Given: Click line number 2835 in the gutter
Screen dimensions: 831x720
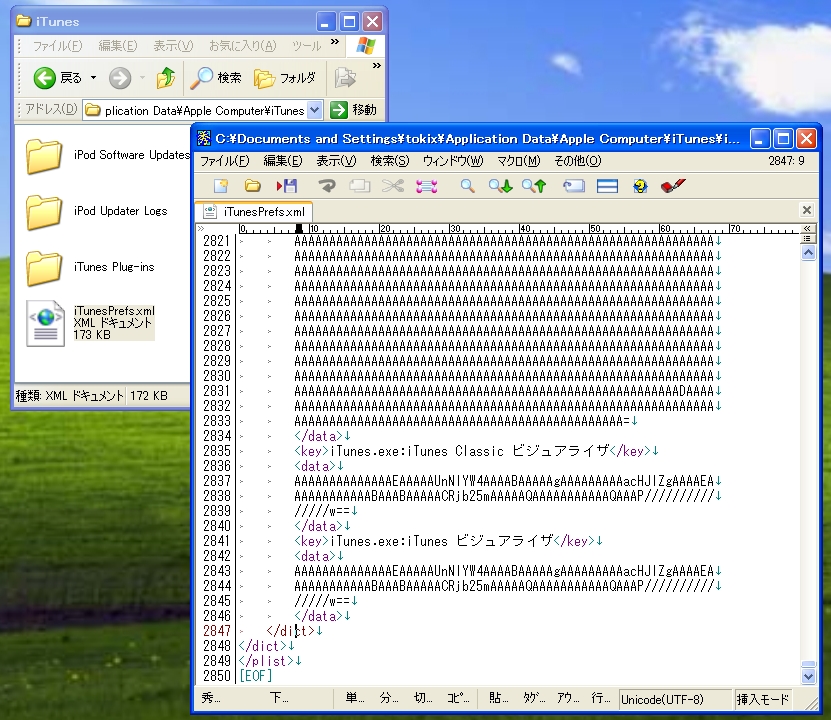Looking at the screenshot, I should 217,451.
